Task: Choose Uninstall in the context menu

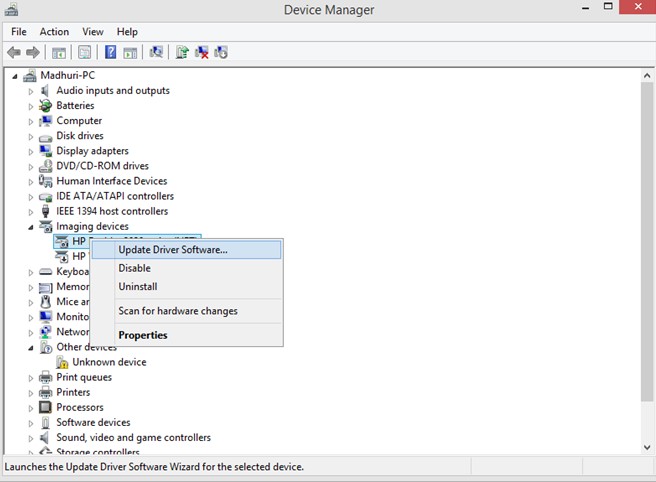Action: coord(186,287)
